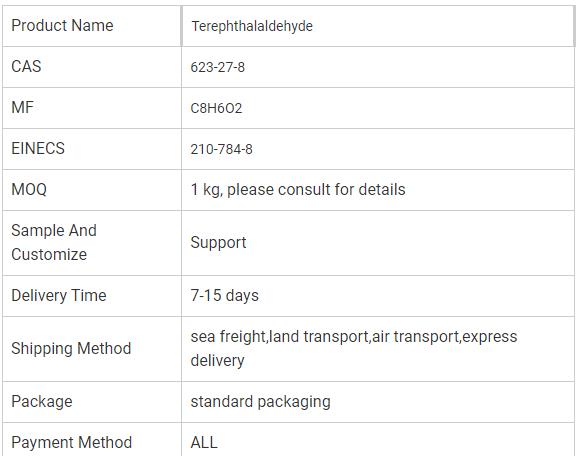Click the Package label cell
The image size is (584, 456).
coord(92,402)
